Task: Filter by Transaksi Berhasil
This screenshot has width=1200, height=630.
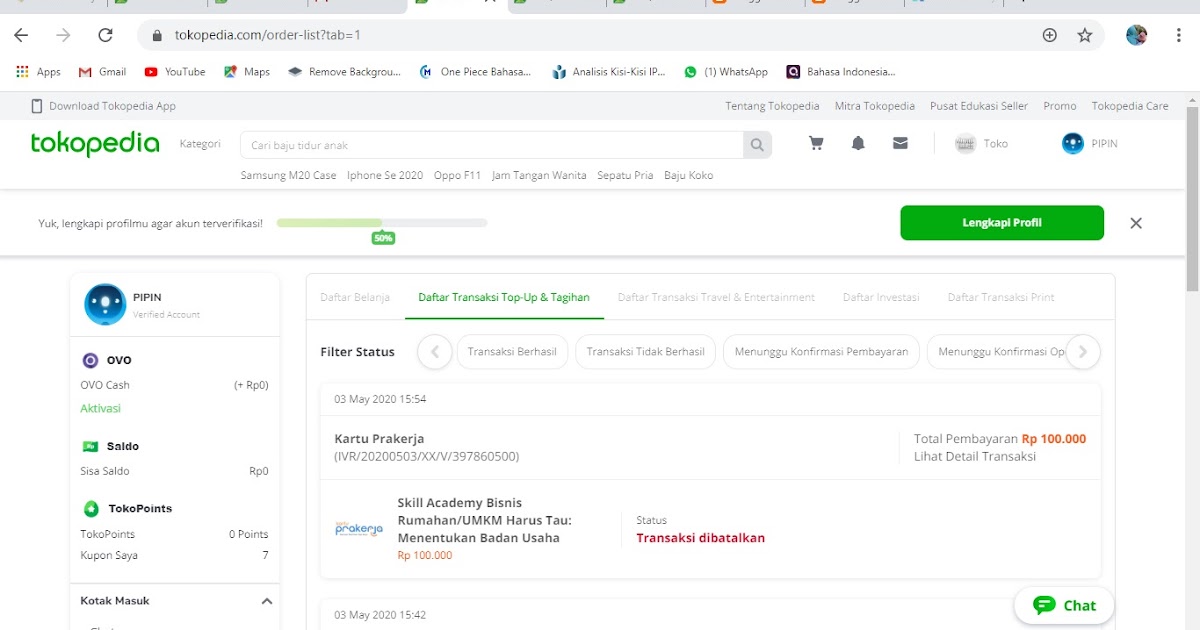Action: coord(513,352)
